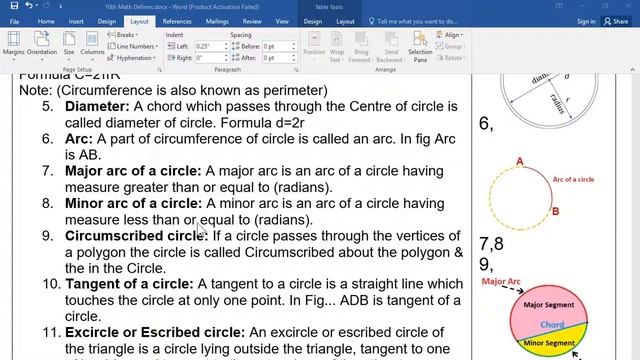The height and width of the screenshot is (360, 640).
Task: Click the Redo button in quick access toolbar
Action: (47, 6)
